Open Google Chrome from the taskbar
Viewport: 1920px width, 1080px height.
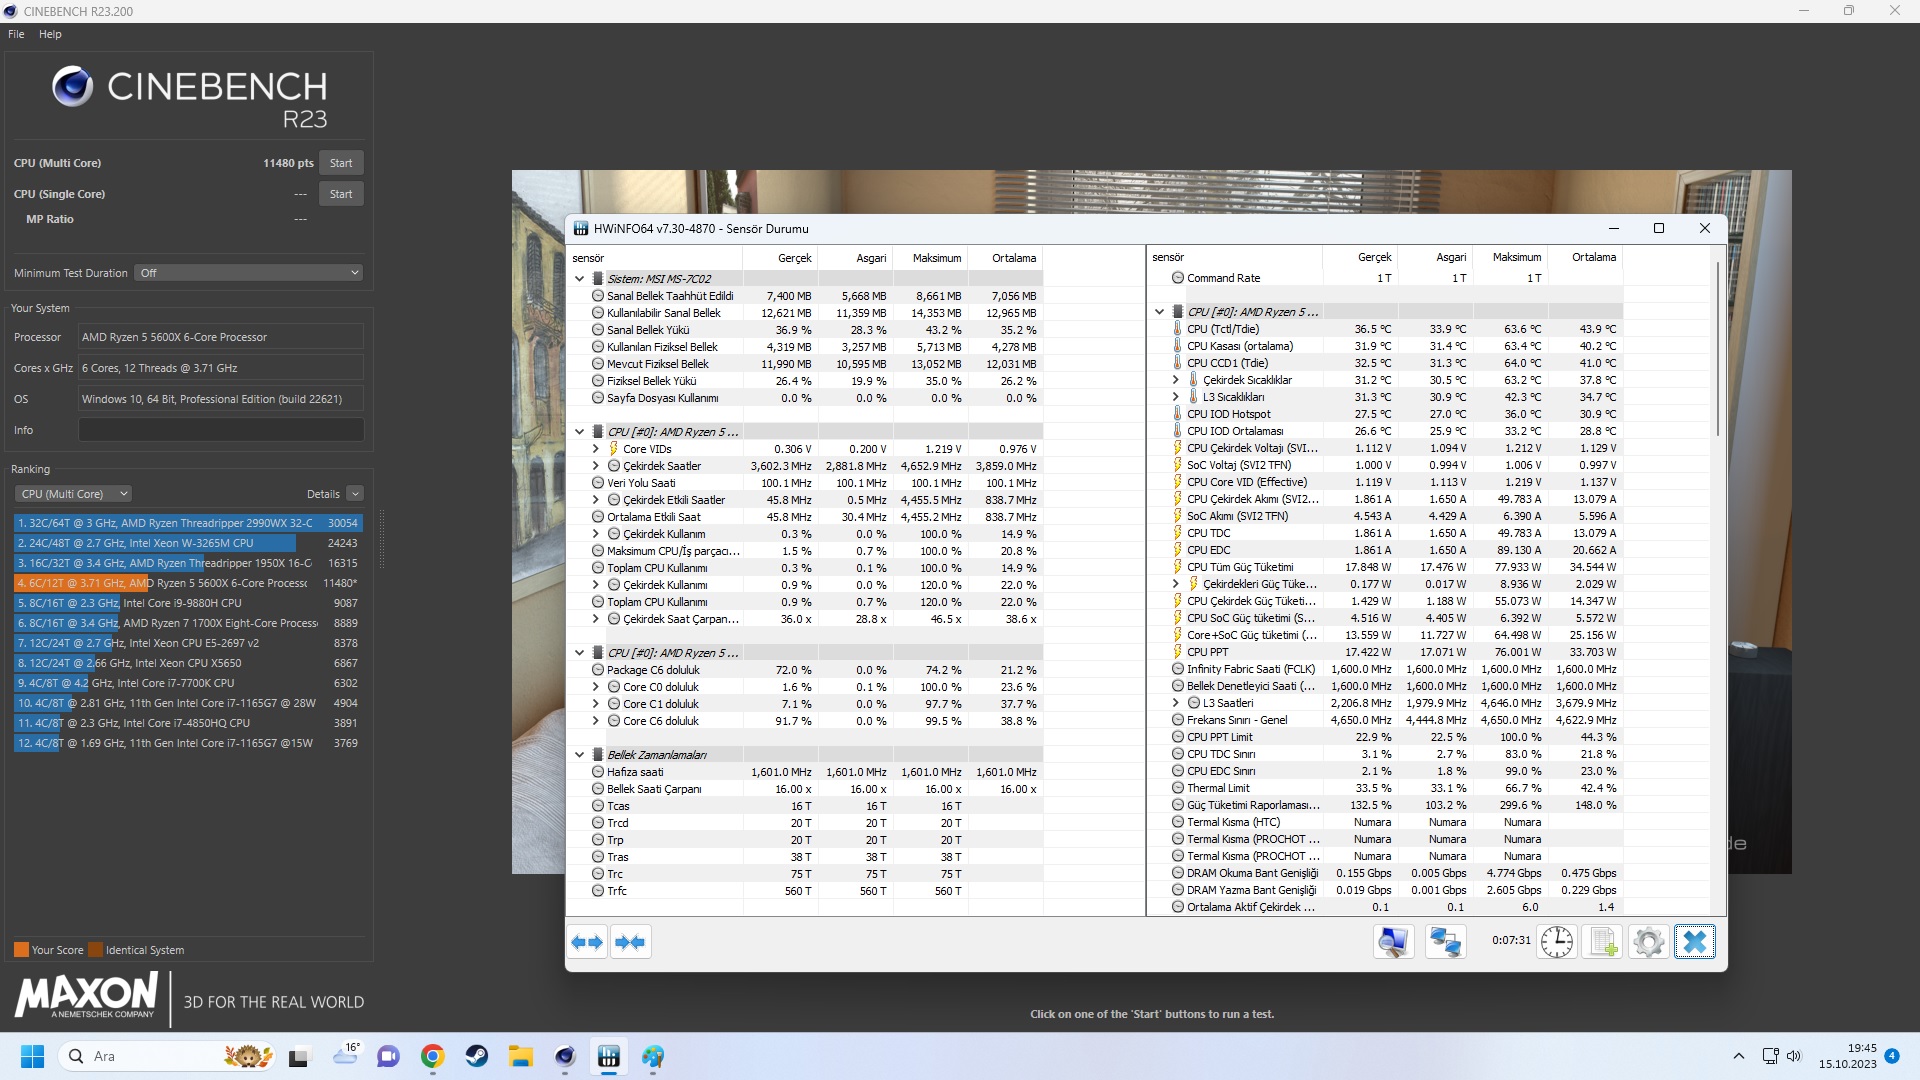(432, 1057)
